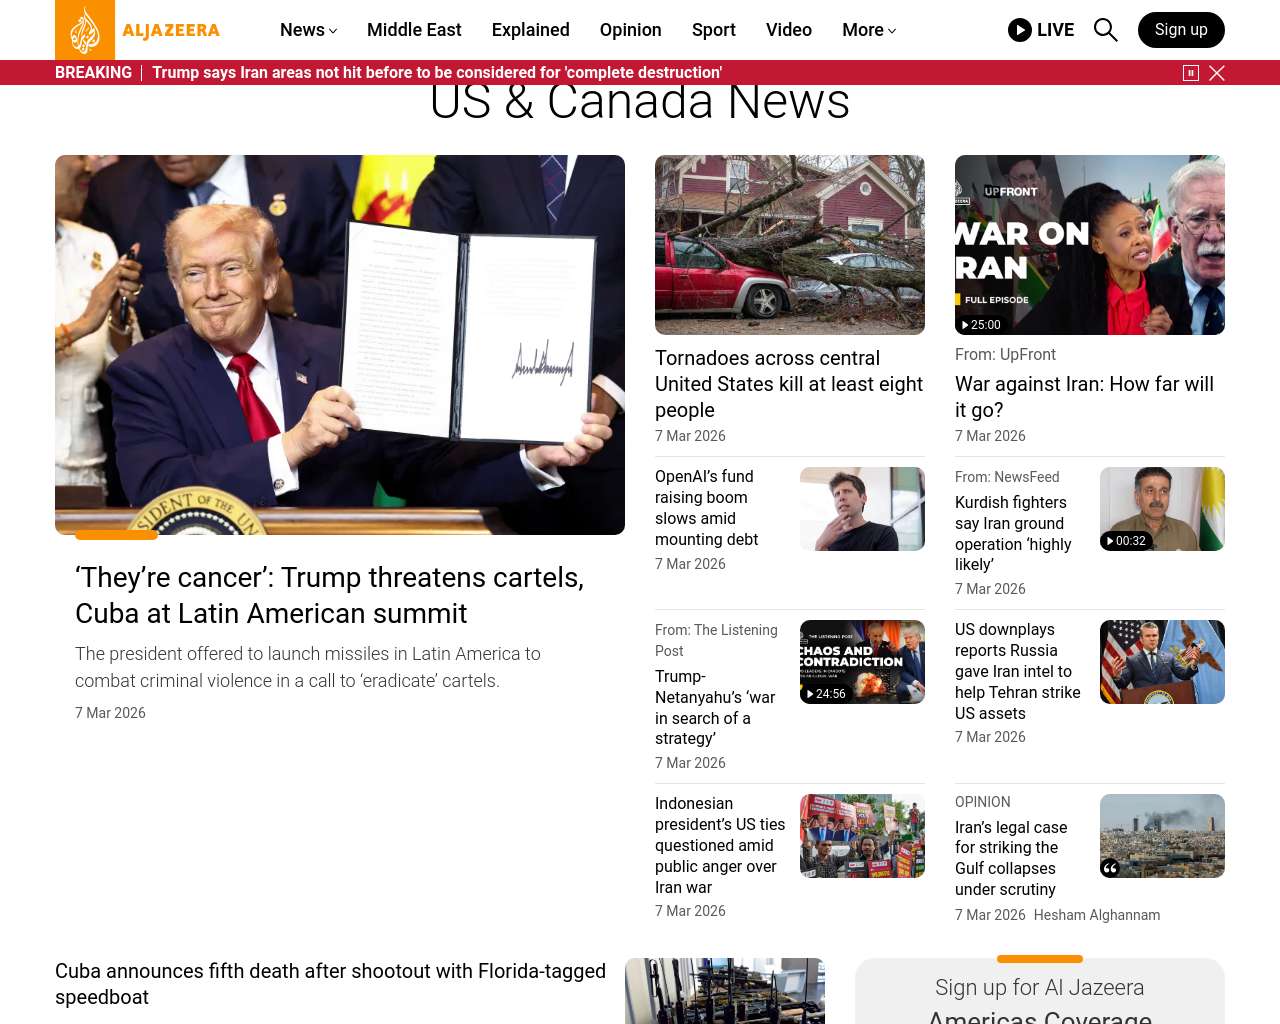Click the OPINION category label
The width and height of the screenshot is (1280, 1024).
(x=983, y=802)
